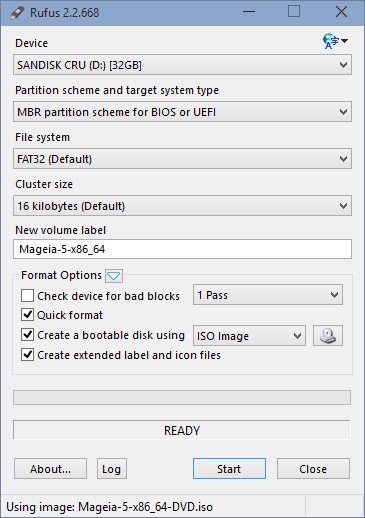Toggle the Format Options advanced arrow
Screen dimensions: 365x518
point(114,276)
